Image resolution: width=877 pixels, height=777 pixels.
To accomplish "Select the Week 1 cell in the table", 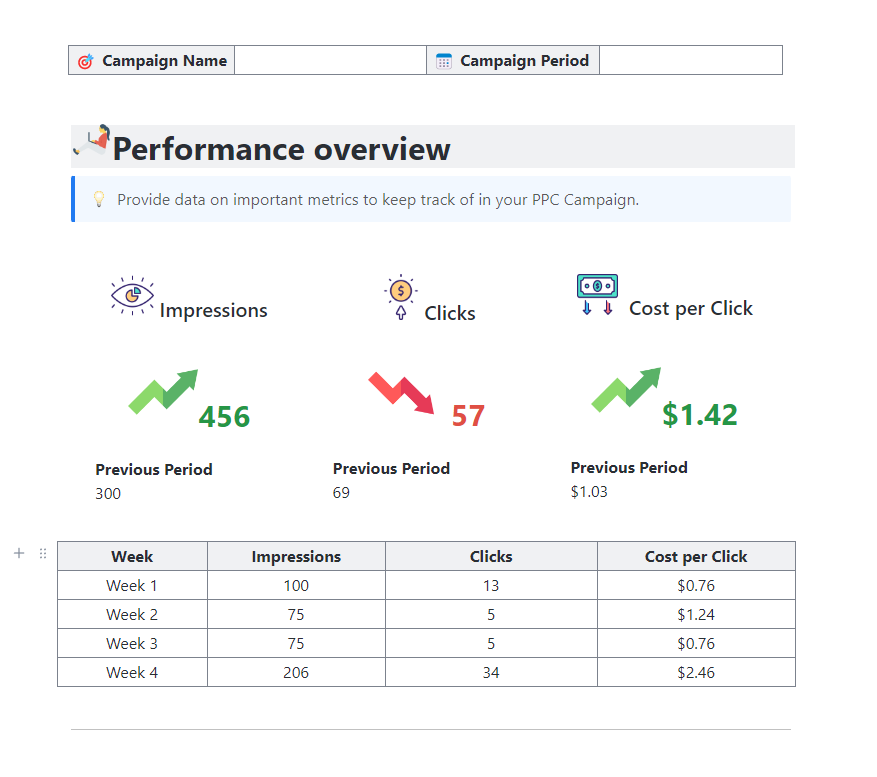I will pyautogui.click(x=132, y=585).
